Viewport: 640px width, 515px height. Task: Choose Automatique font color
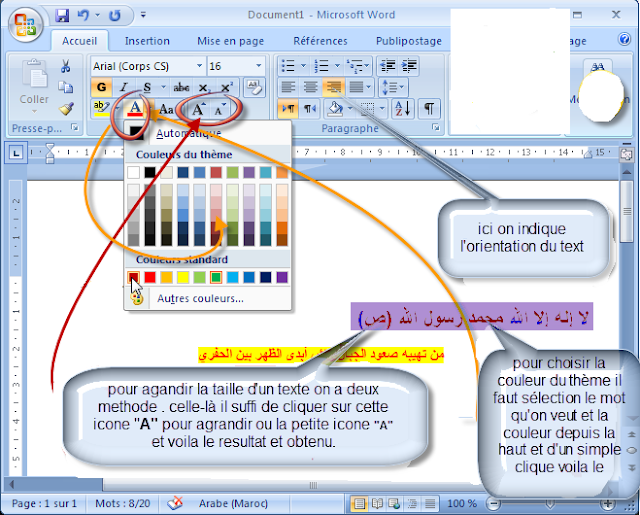pyautogui.click(x=207, y=133)
